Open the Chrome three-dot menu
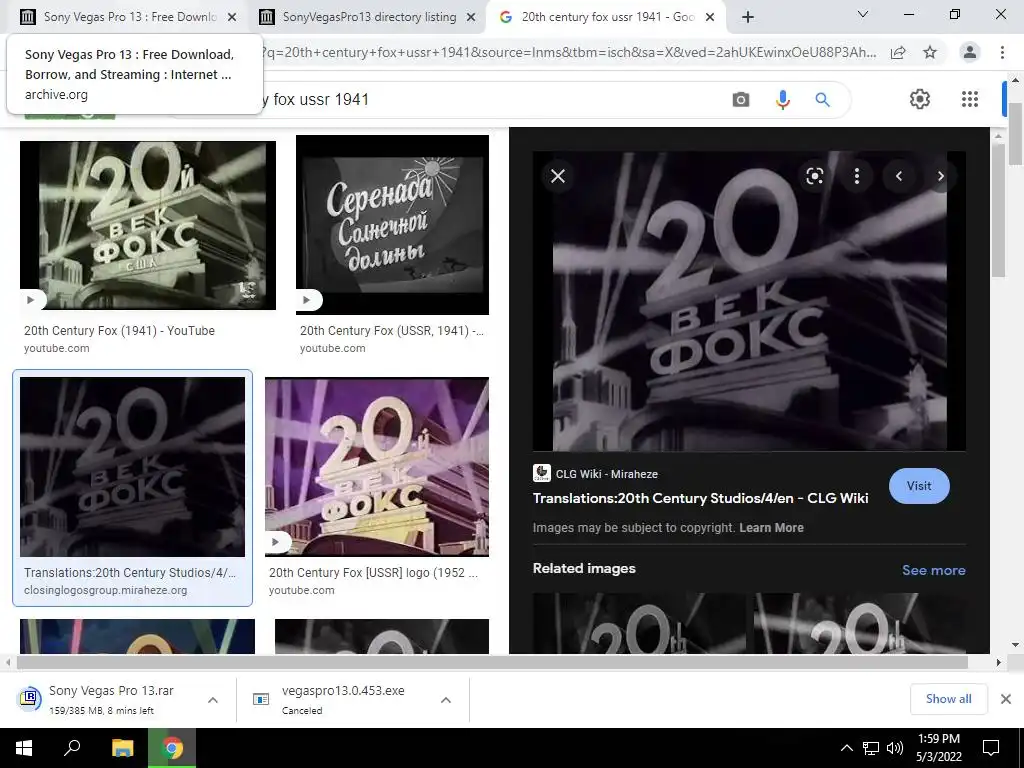Image resolution: width=1024 pixels, height=768 pixels. (x=1002, y=52)
